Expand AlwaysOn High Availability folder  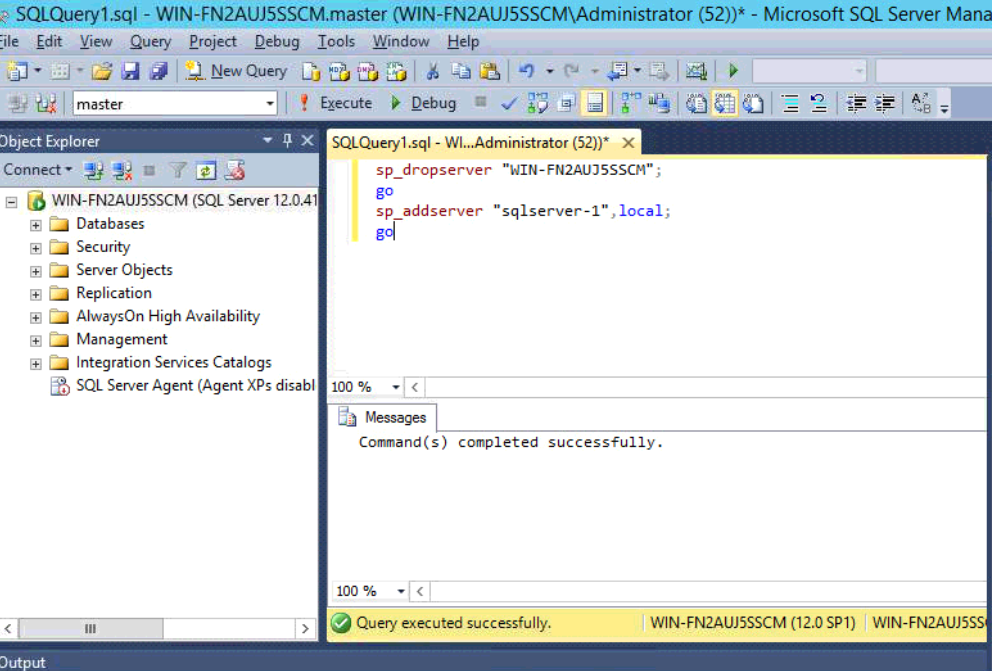(35, 317)
